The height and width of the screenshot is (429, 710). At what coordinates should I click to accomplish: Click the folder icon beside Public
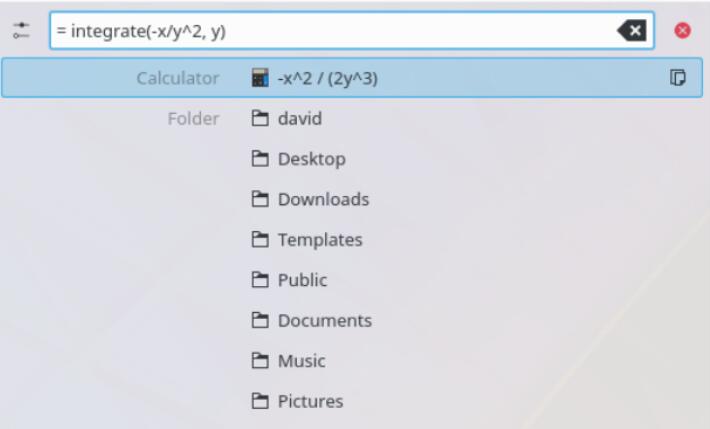tap(260, 281)
